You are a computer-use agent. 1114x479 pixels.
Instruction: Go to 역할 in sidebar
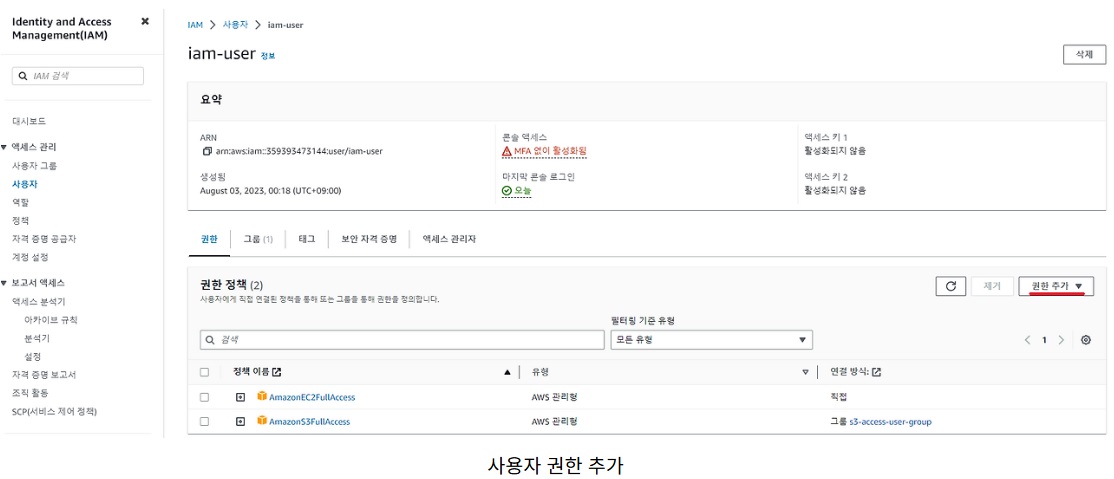click(x=21, y=203)
